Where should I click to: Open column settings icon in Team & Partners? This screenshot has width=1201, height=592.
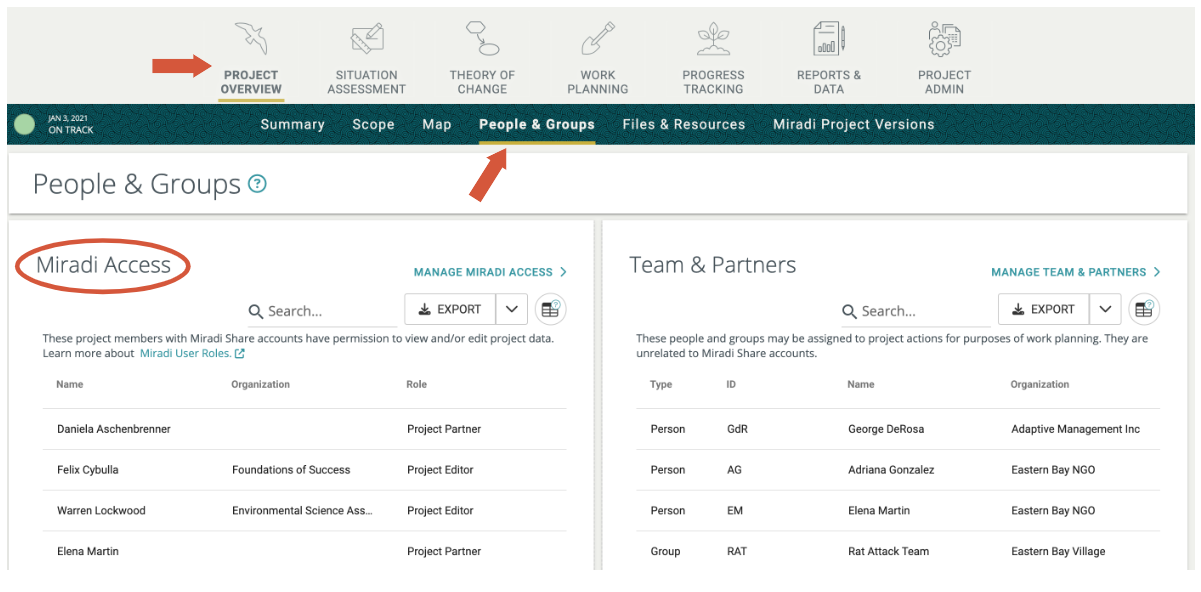(x=1144, y=310)
